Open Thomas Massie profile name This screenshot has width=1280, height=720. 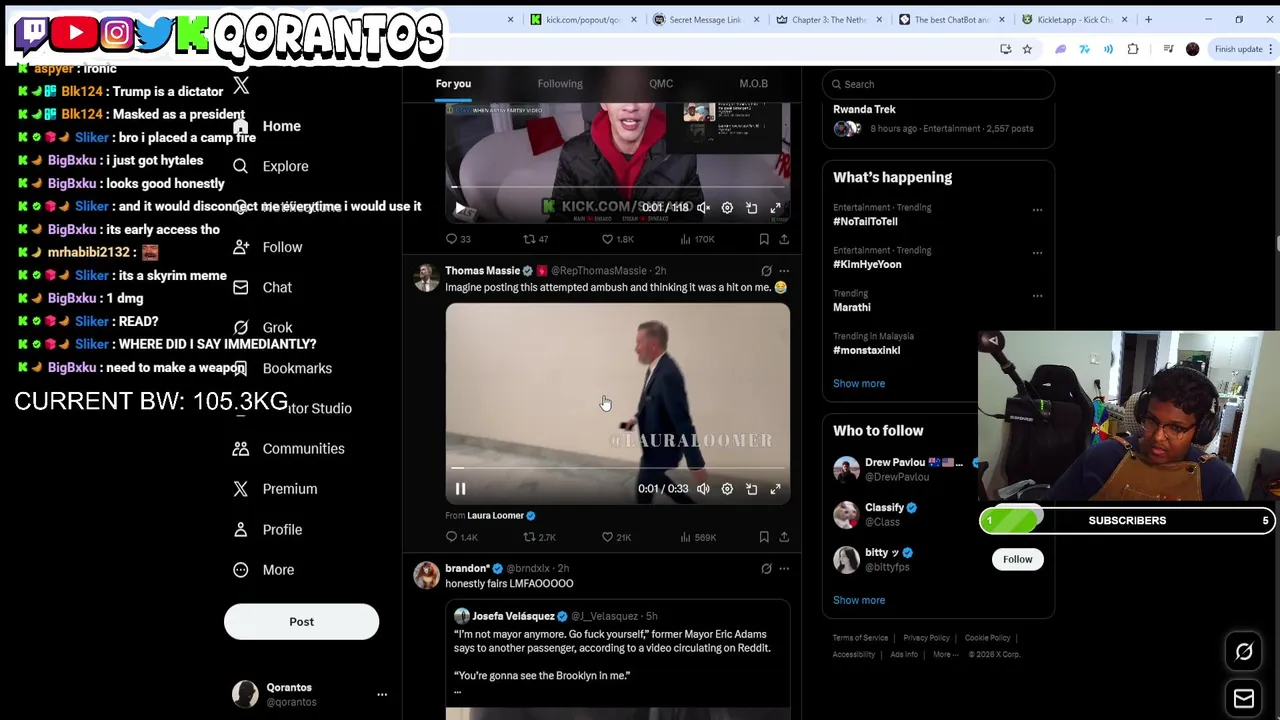point(482,271)
